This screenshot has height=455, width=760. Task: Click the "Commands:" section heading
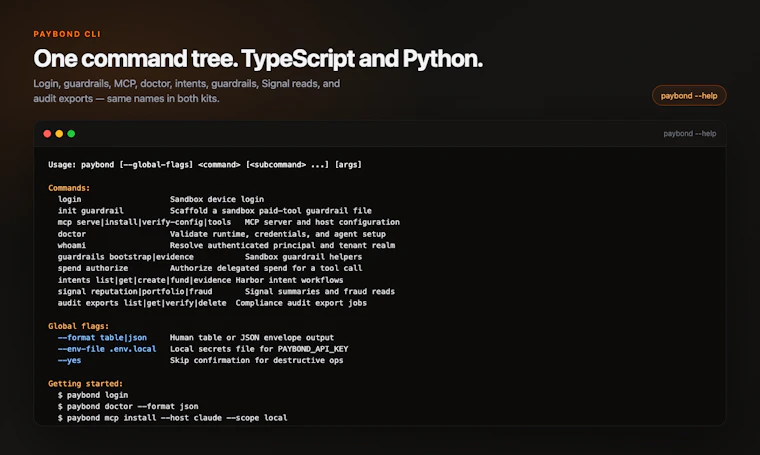(69, 188)
